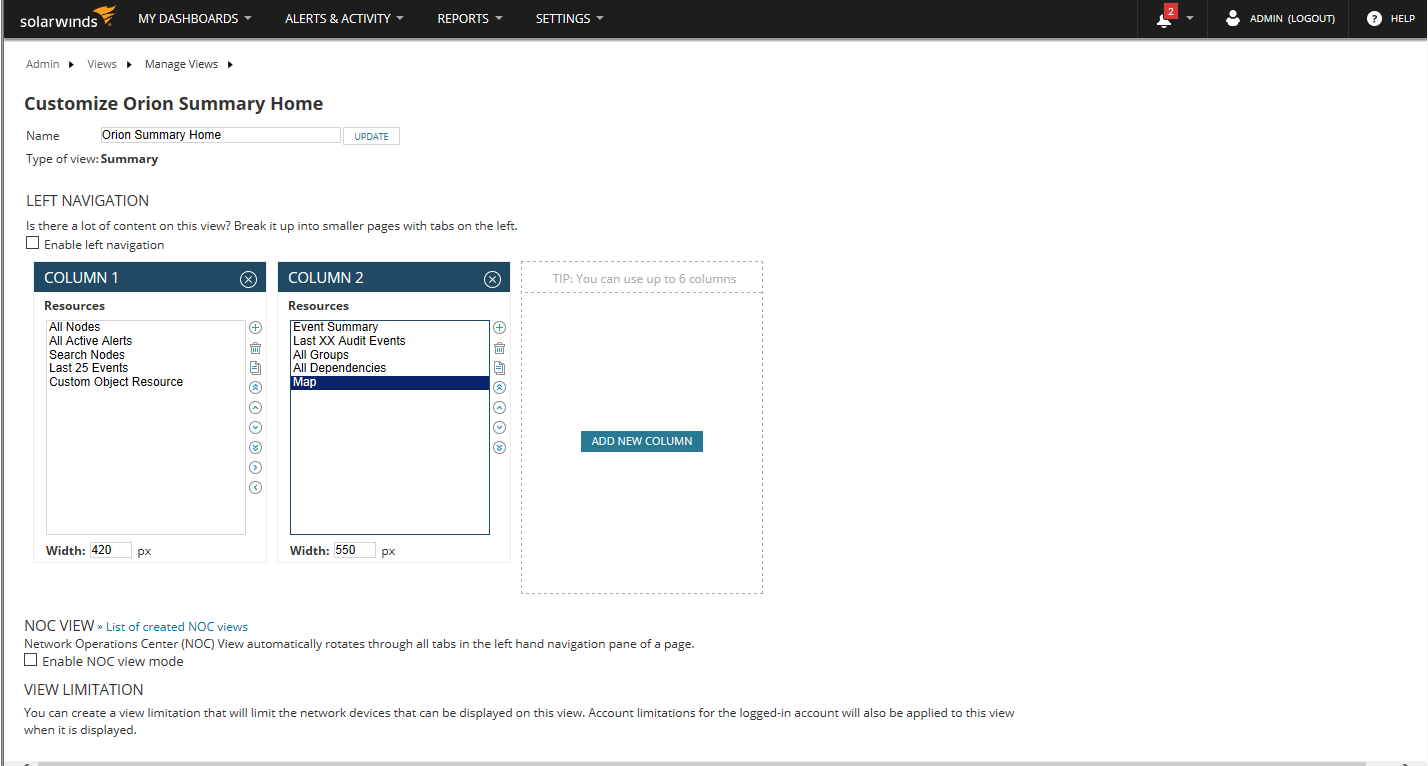Click the Help question mark icon

(x=1374, y=18)
